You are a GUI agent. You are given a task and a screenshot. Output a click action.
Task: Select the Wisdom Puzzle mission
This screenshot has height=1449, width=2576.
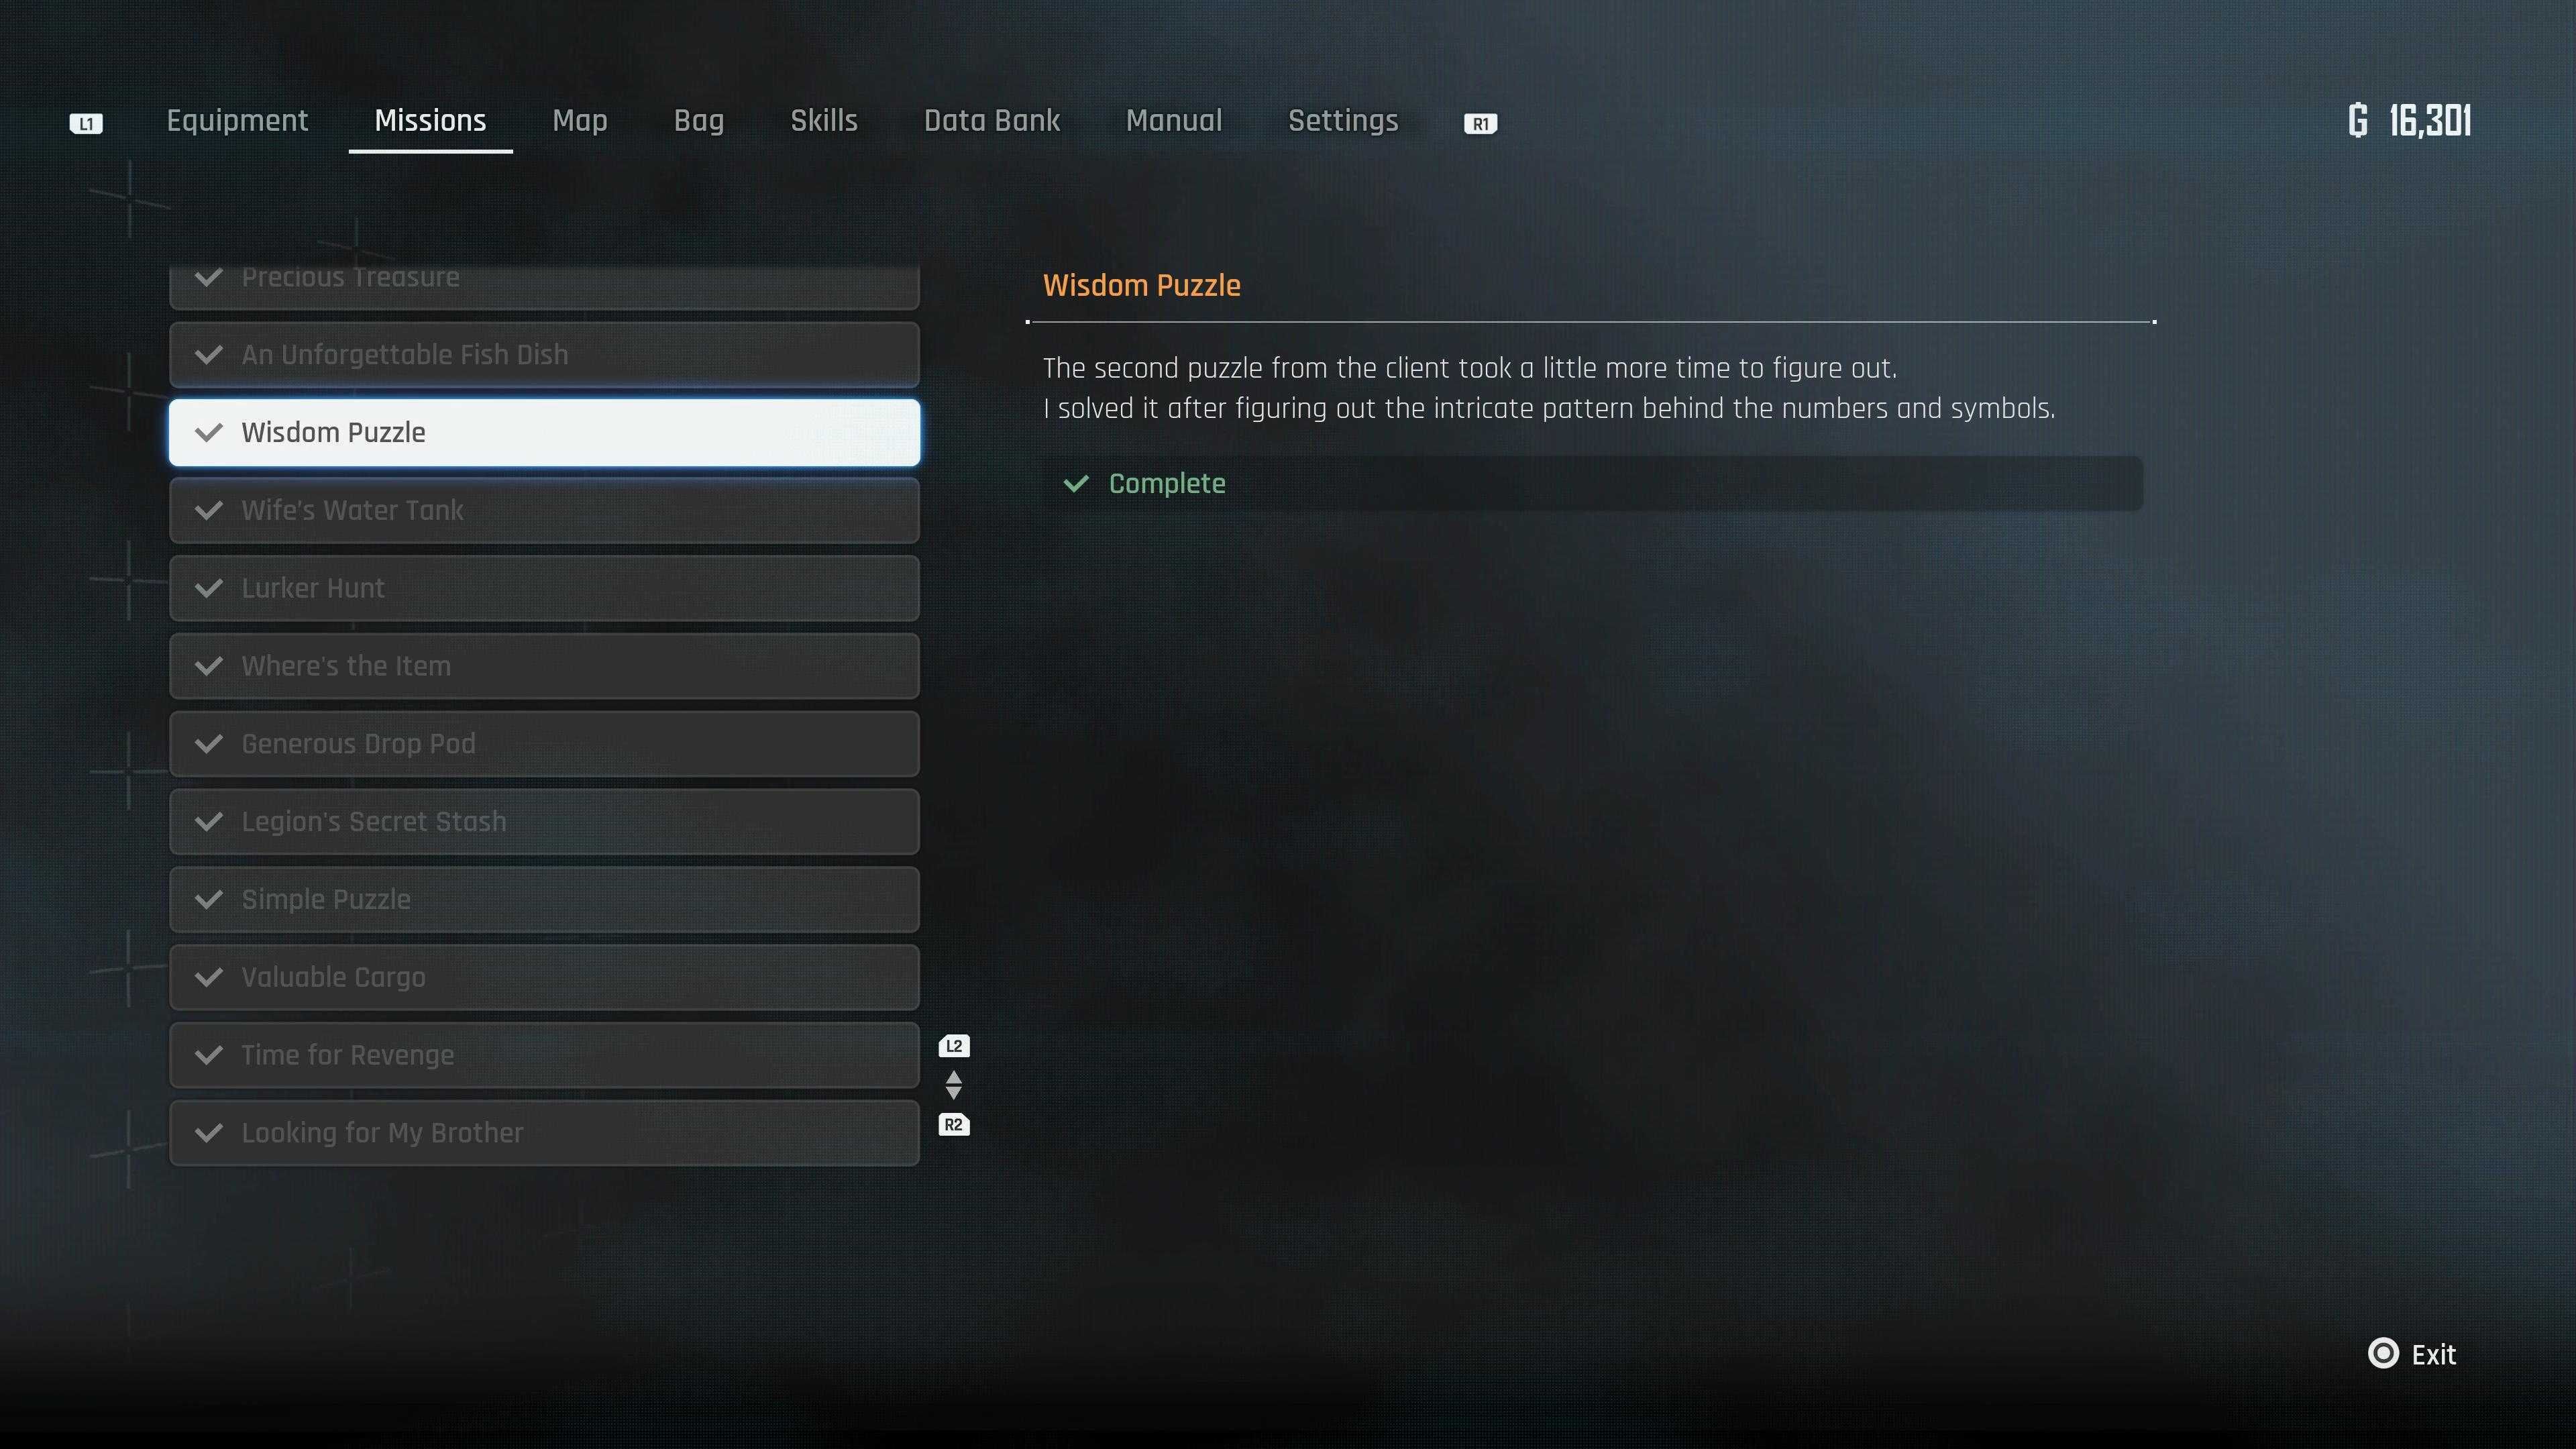pyautogui.click(x=543, y=432)
